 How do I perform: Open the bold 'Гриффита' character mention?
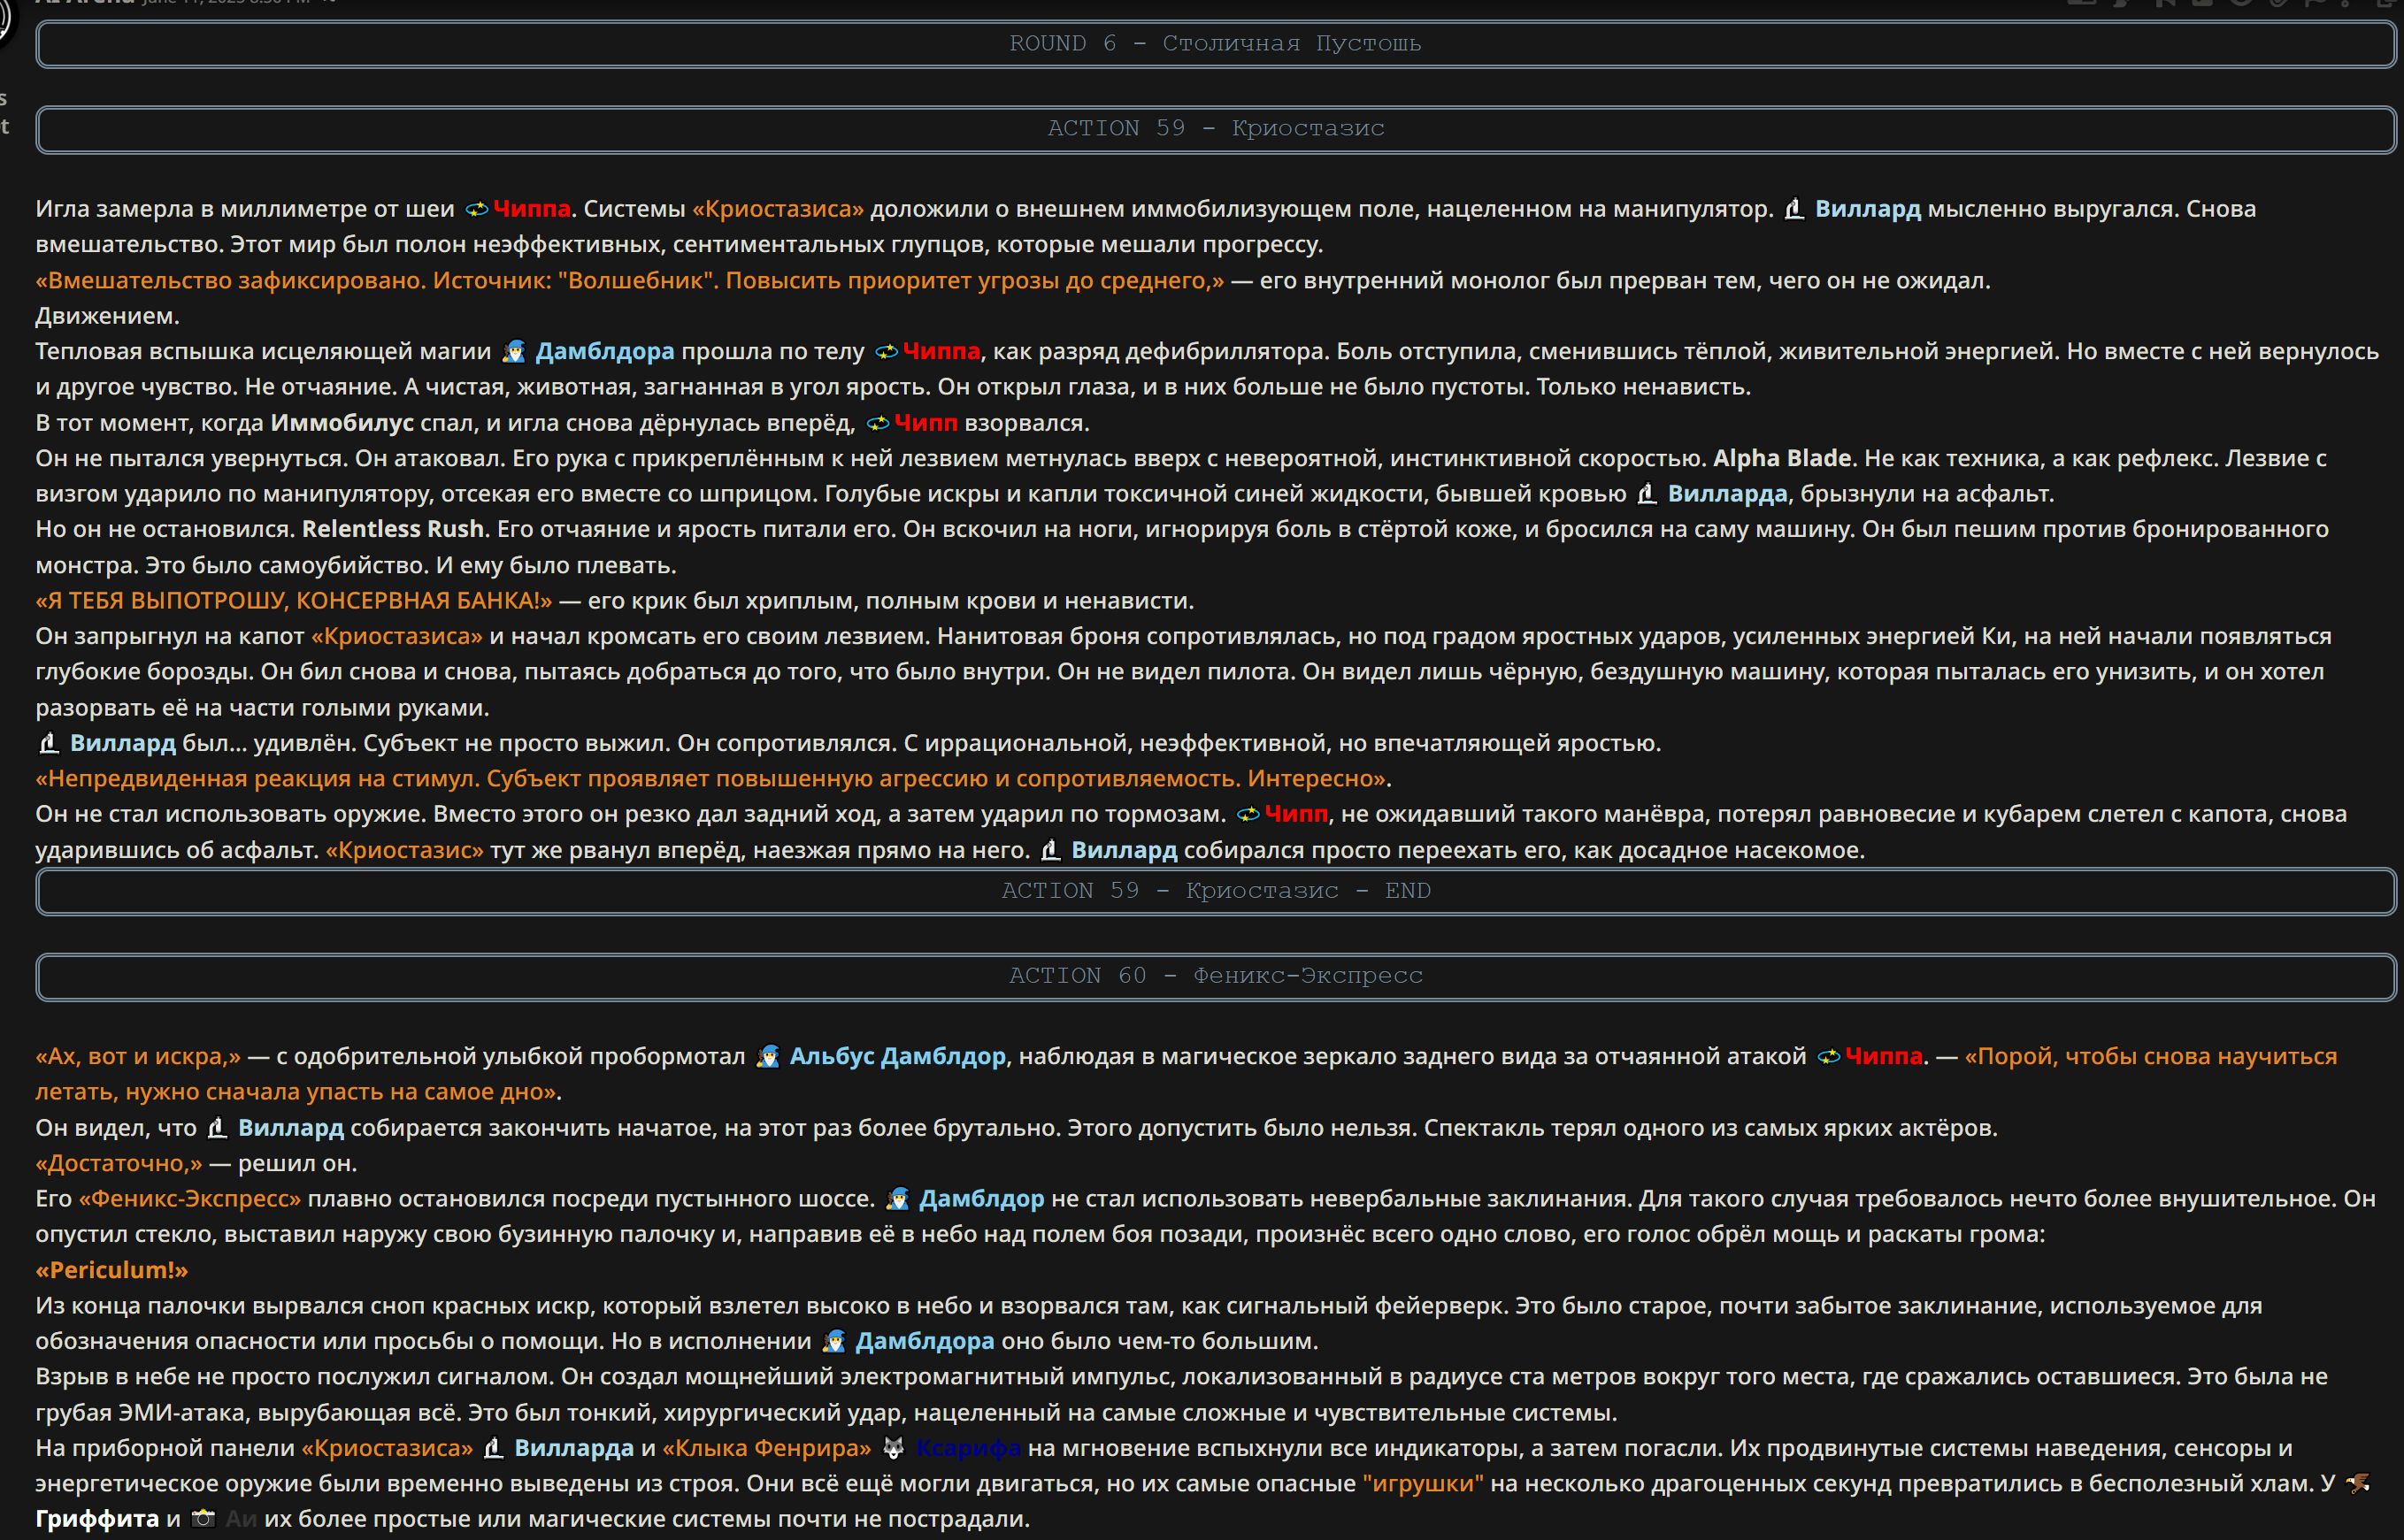(97, 1519)
